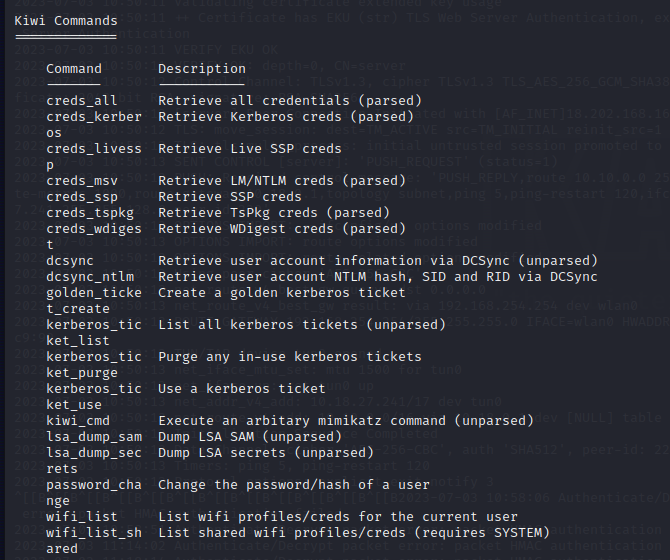Click the kiwi_cmd command name
This screenshot has width=670, height=560.
point(78,421)
